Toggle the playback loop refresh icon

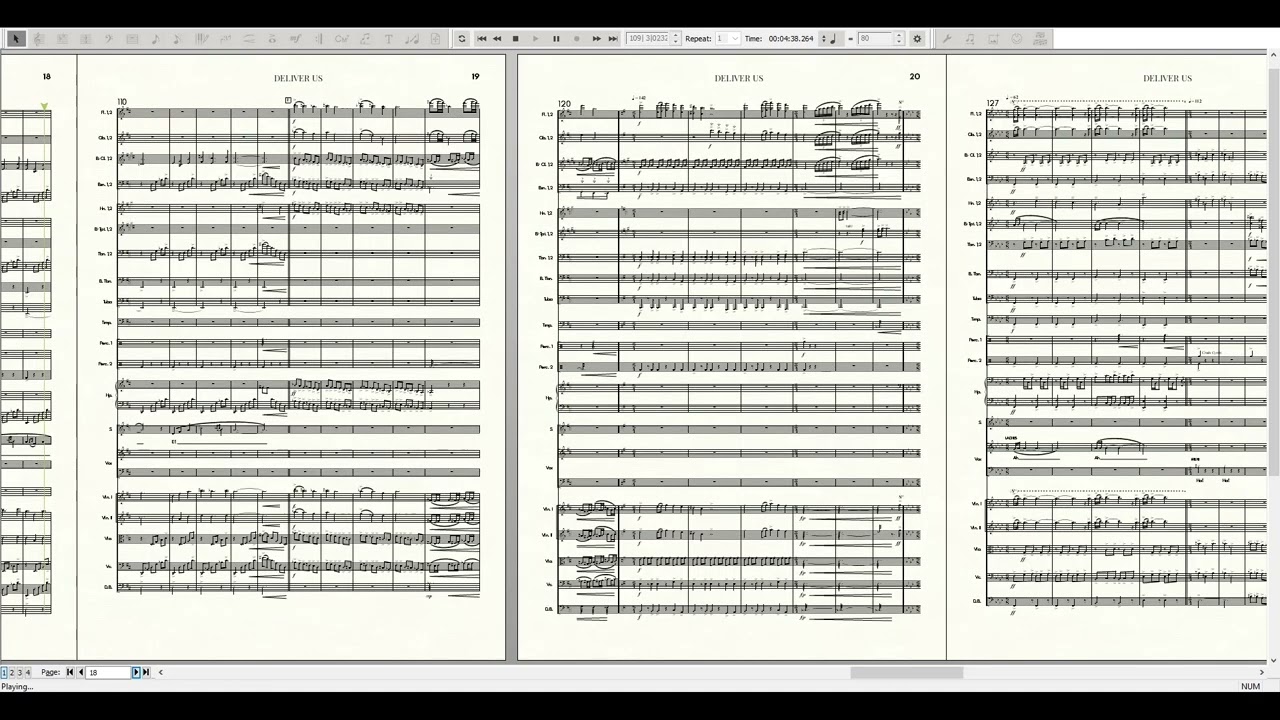click(x=462, y=39)
